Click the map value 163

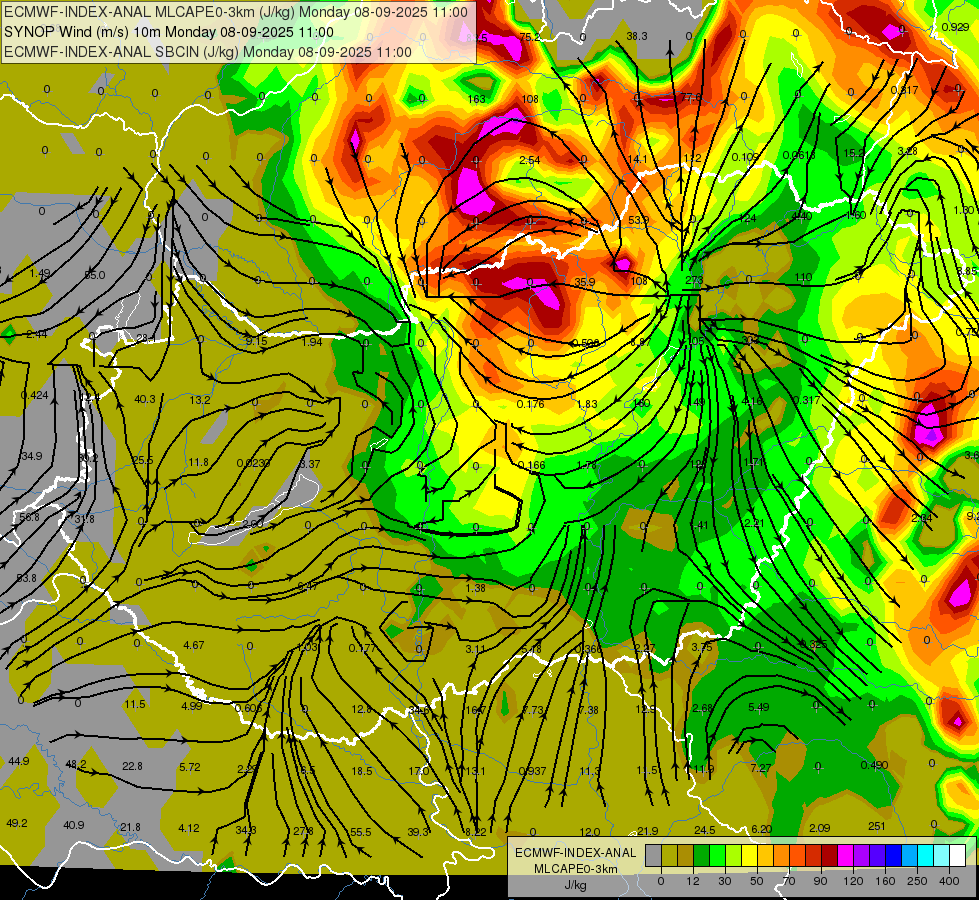tap(476, 99)
